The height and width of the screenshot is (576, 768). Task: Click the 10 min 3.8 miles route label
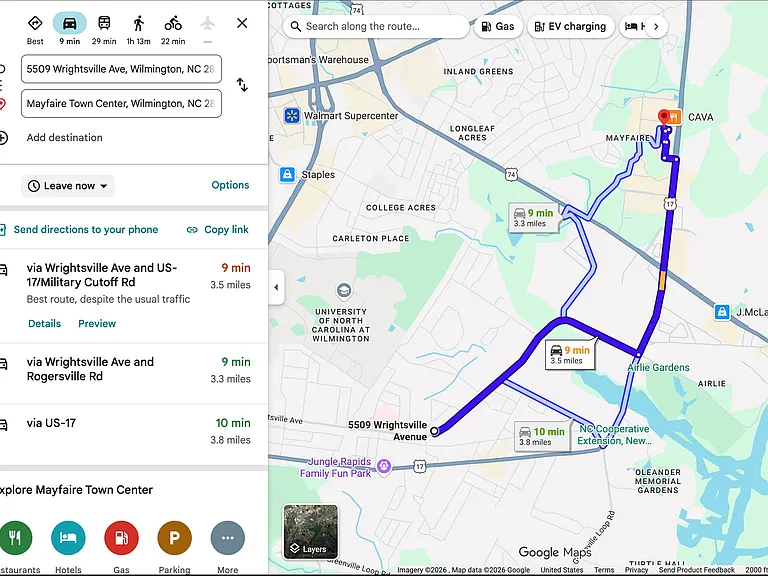coord(542,436)
